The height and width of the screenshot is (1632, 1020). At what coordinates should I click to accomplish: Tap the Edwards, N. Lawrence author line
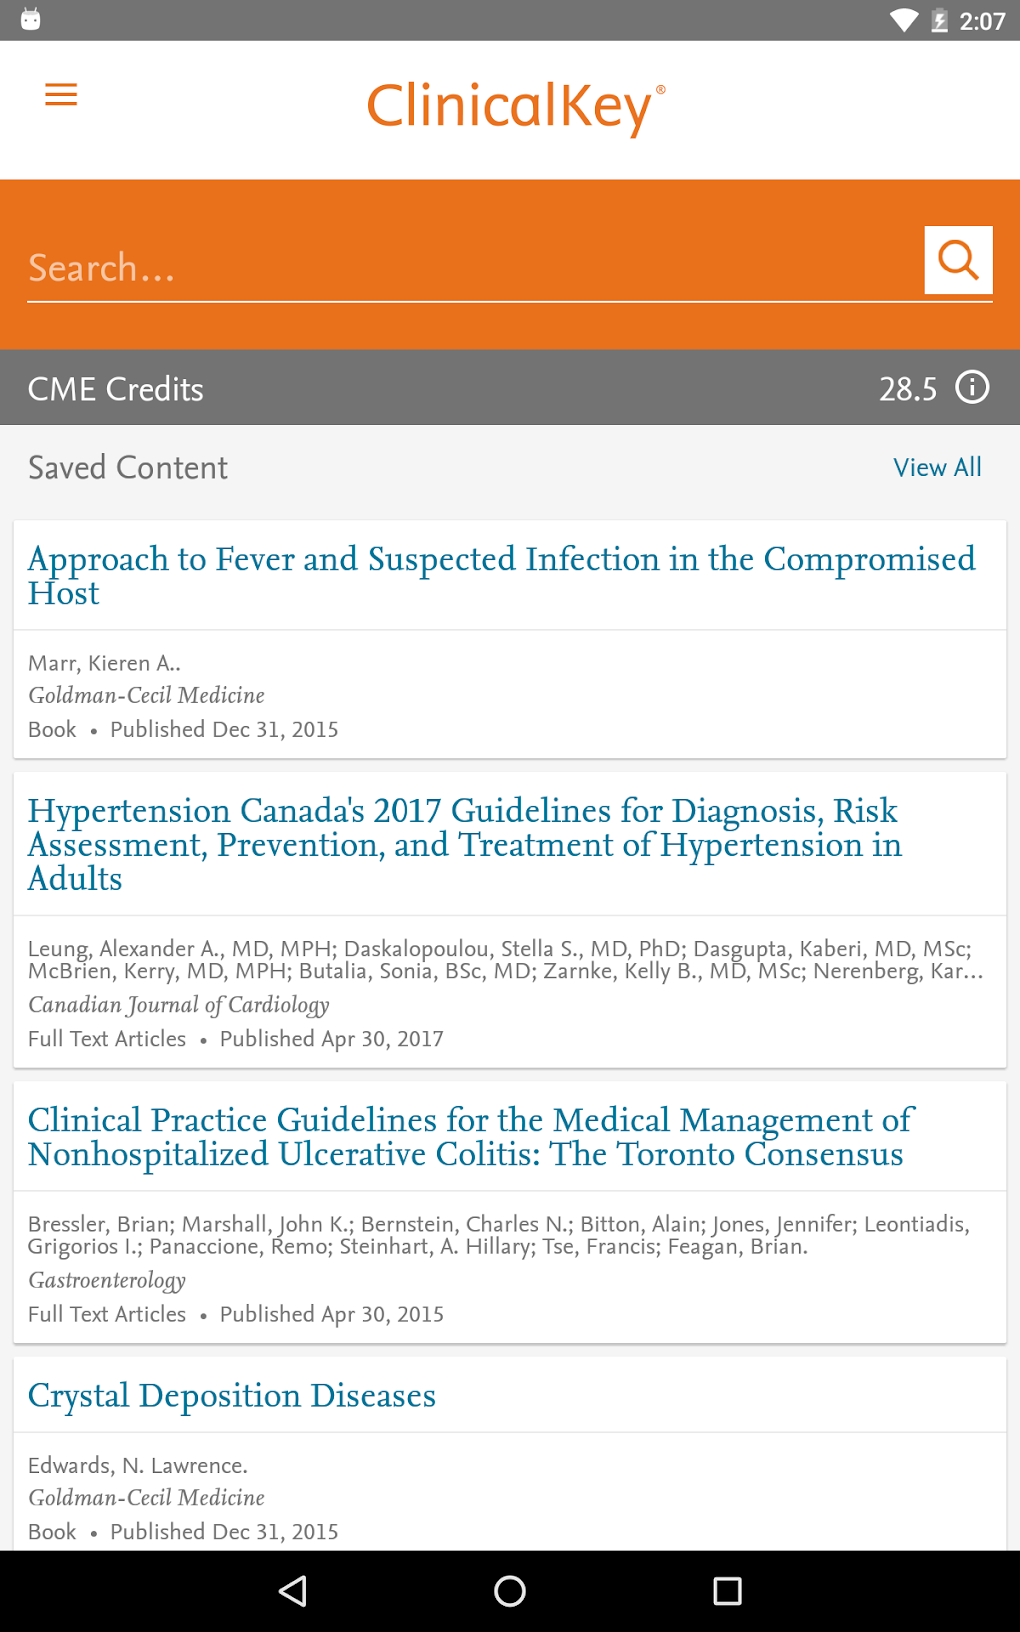pyautogui.click(x=138, y=1465)
